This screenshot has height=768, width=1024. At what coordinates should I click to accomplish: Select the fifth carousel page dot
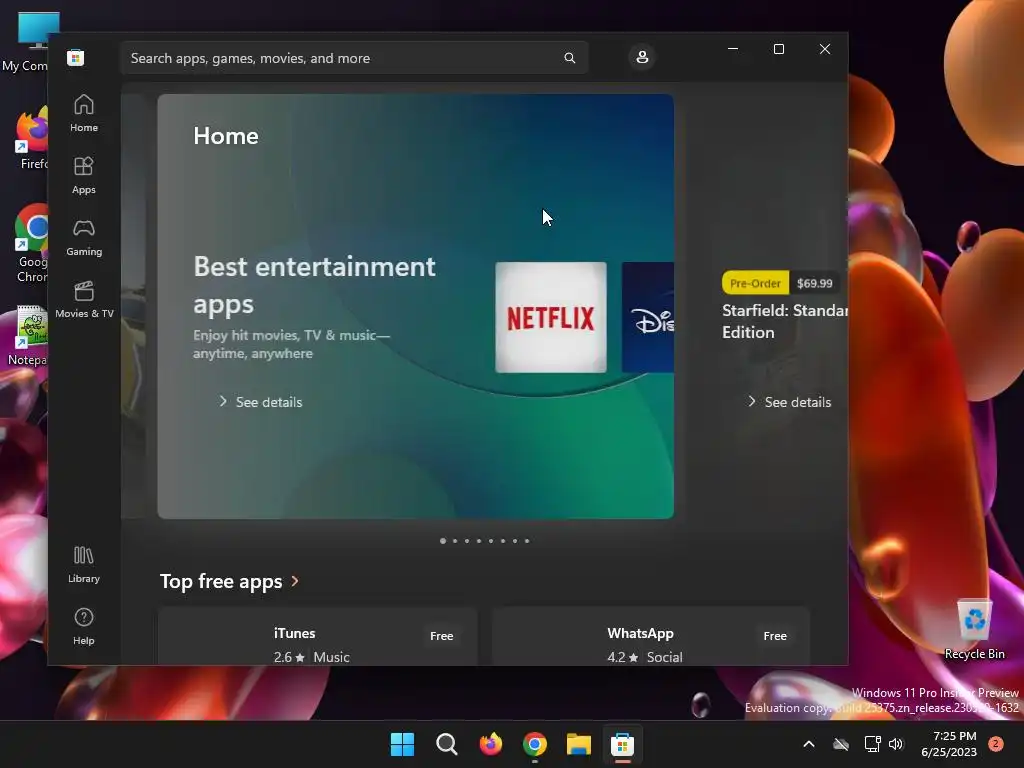coord(491,541)
